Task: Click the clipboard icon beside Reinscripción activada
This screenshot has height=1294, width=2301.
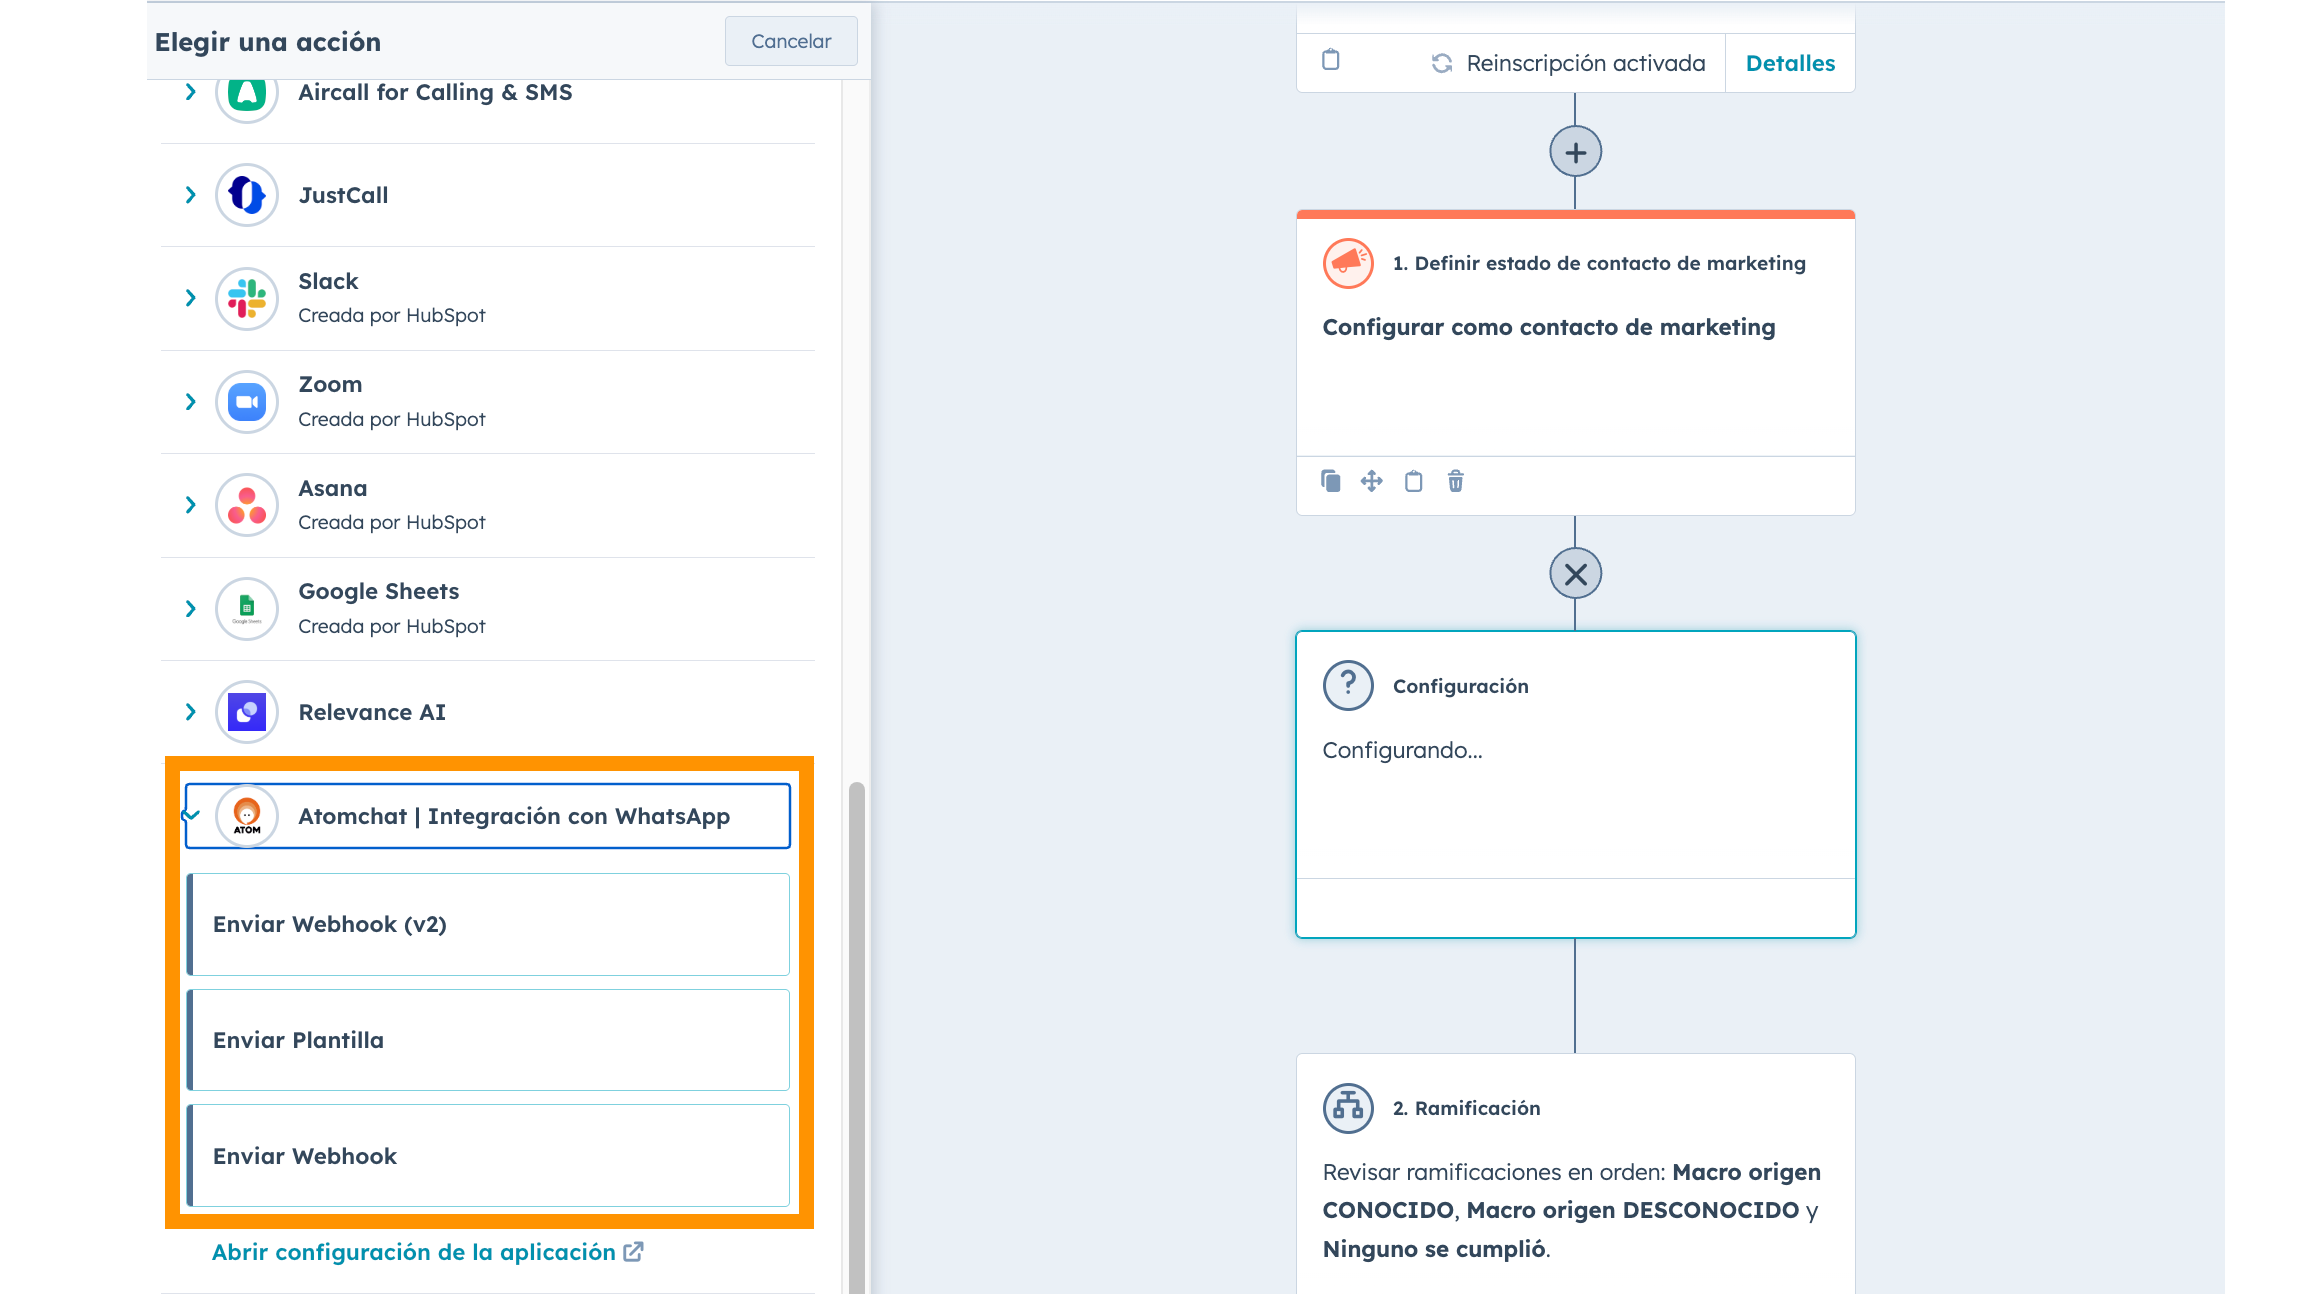Action: tap(1330, 60)
